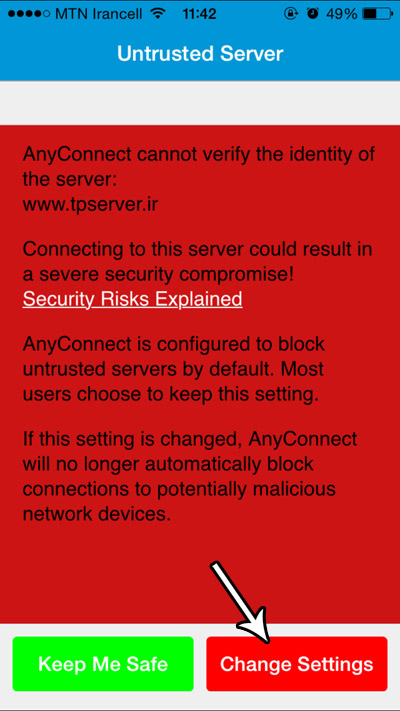400x711 pixels.
Task: Tap the MTN Irancell carrier label
Action: [99, 14]
